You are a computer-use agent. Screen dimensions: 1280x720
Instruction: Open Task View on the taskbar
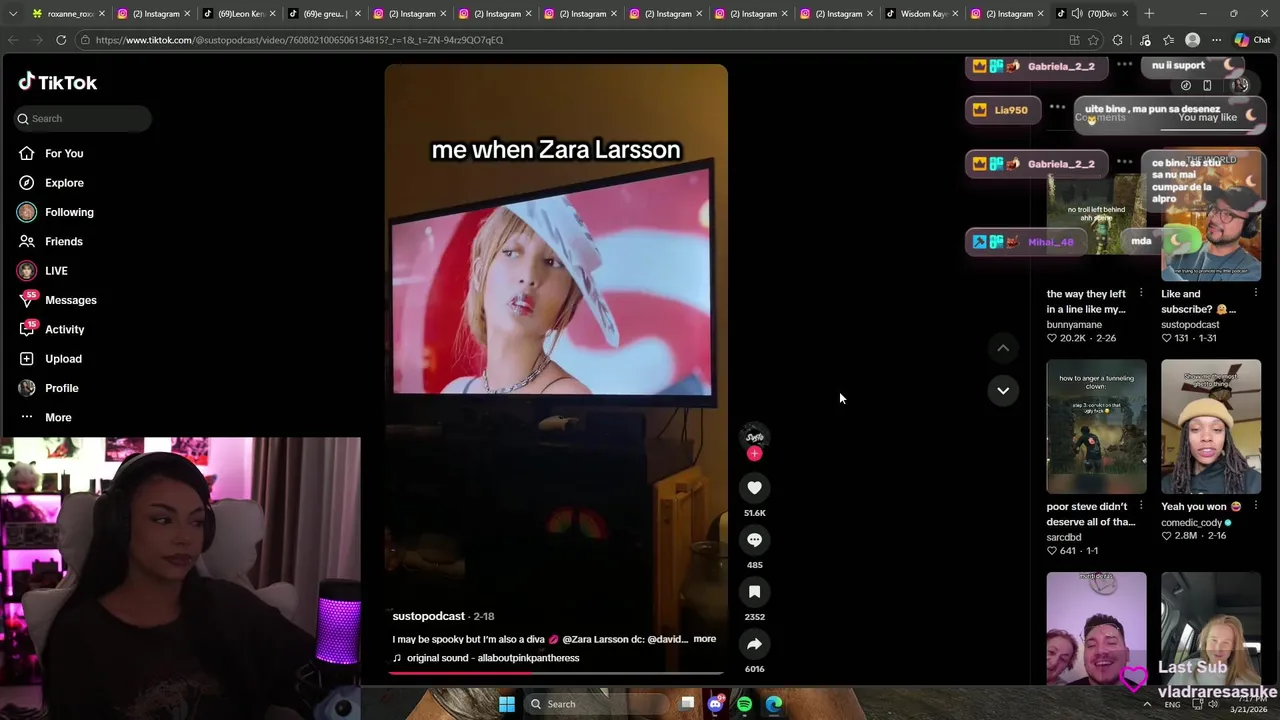click(687, 704)
